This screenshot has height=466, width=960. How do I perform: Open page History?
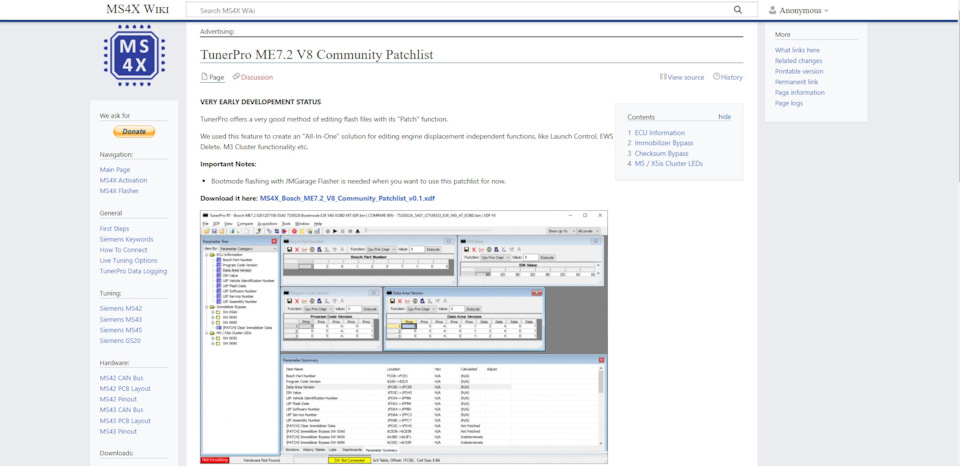point(728,77)
